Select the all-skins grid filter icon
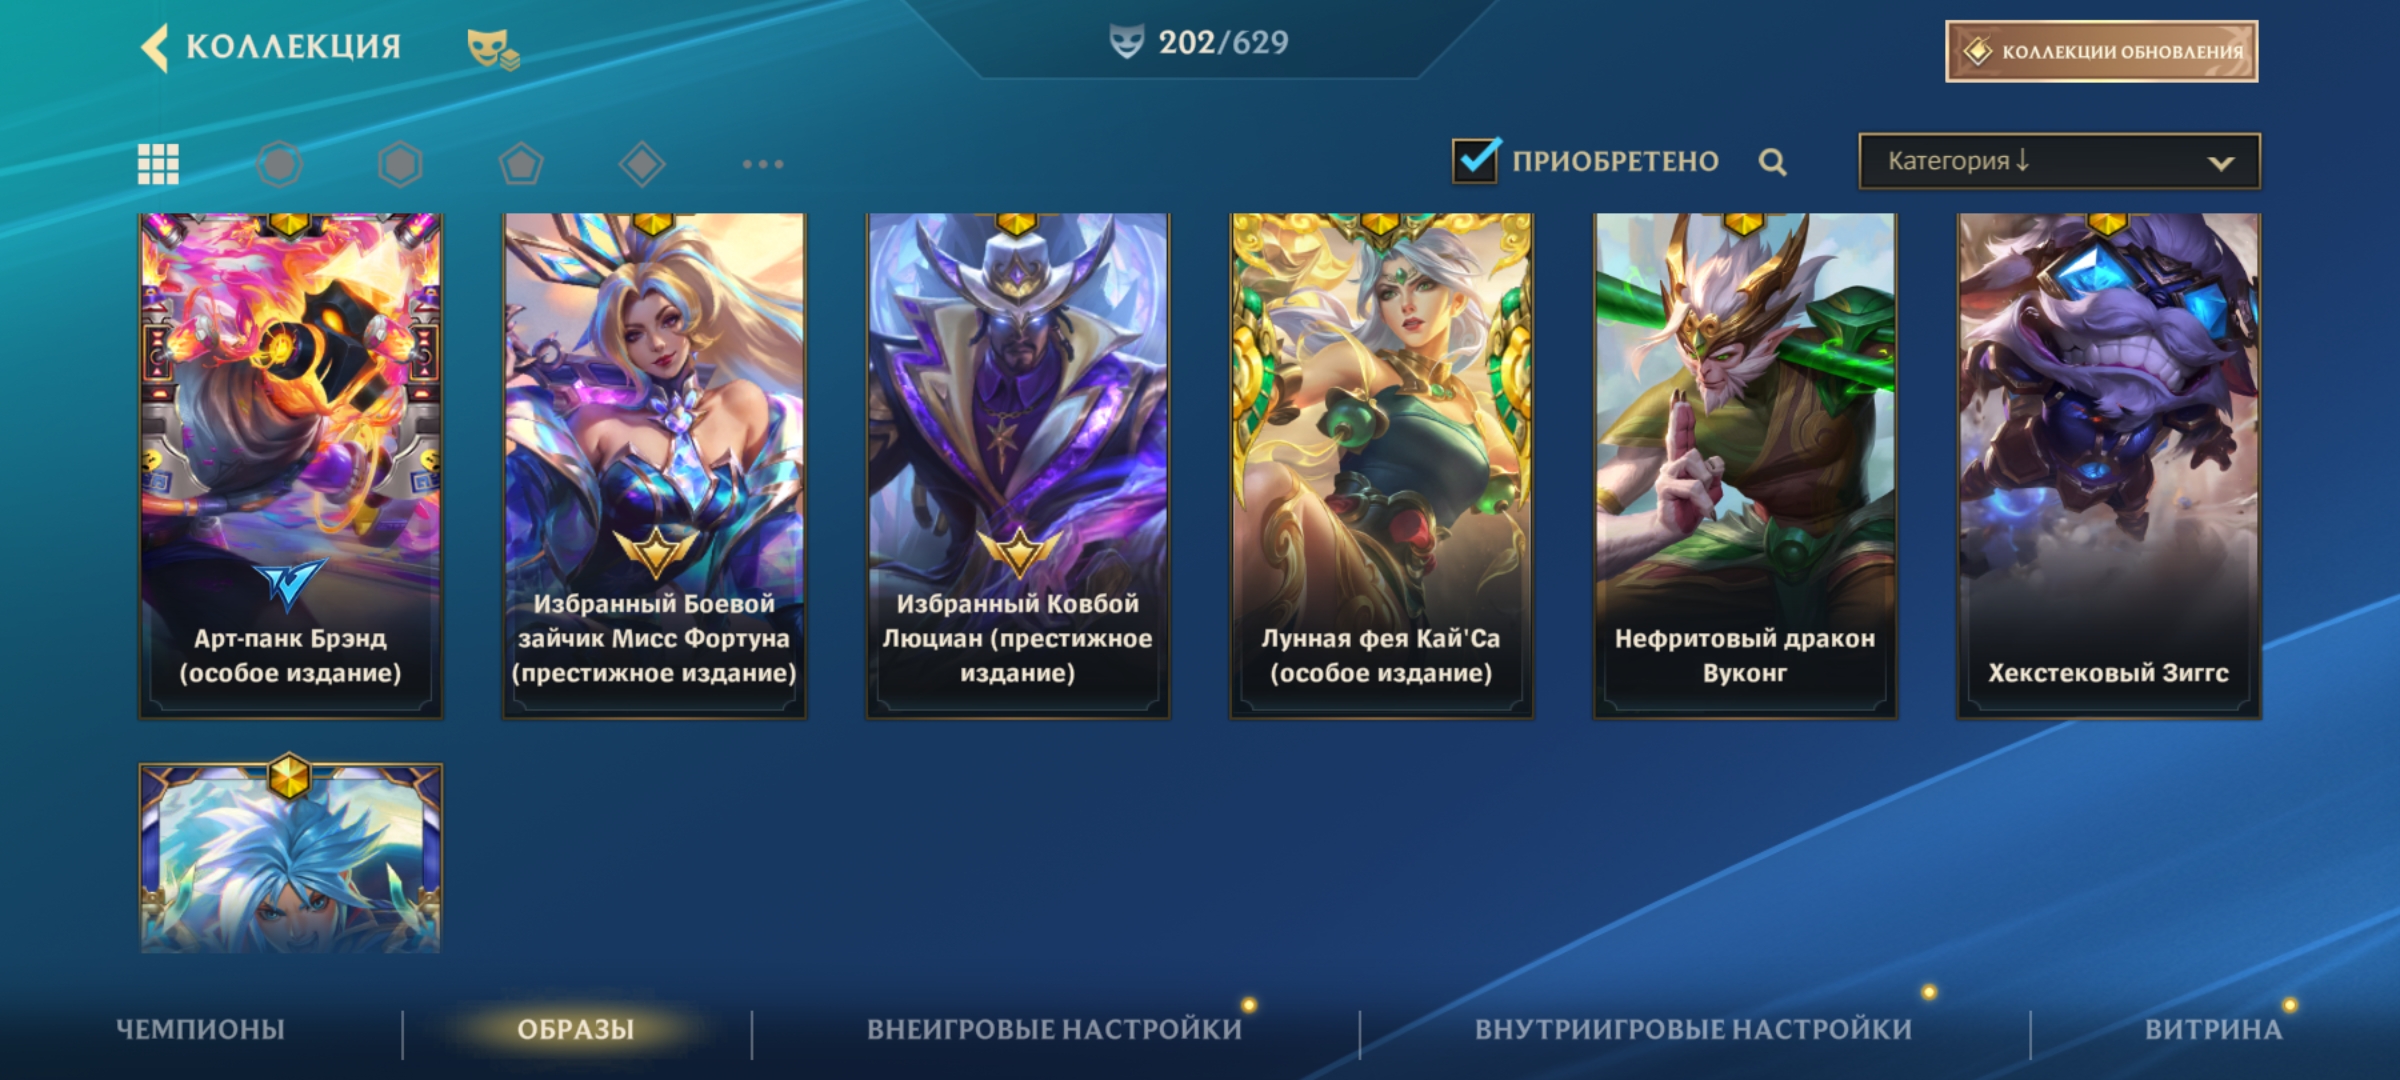Image resolution: width=2400 pixels, height=1080 pixels. tap(158, 164)
